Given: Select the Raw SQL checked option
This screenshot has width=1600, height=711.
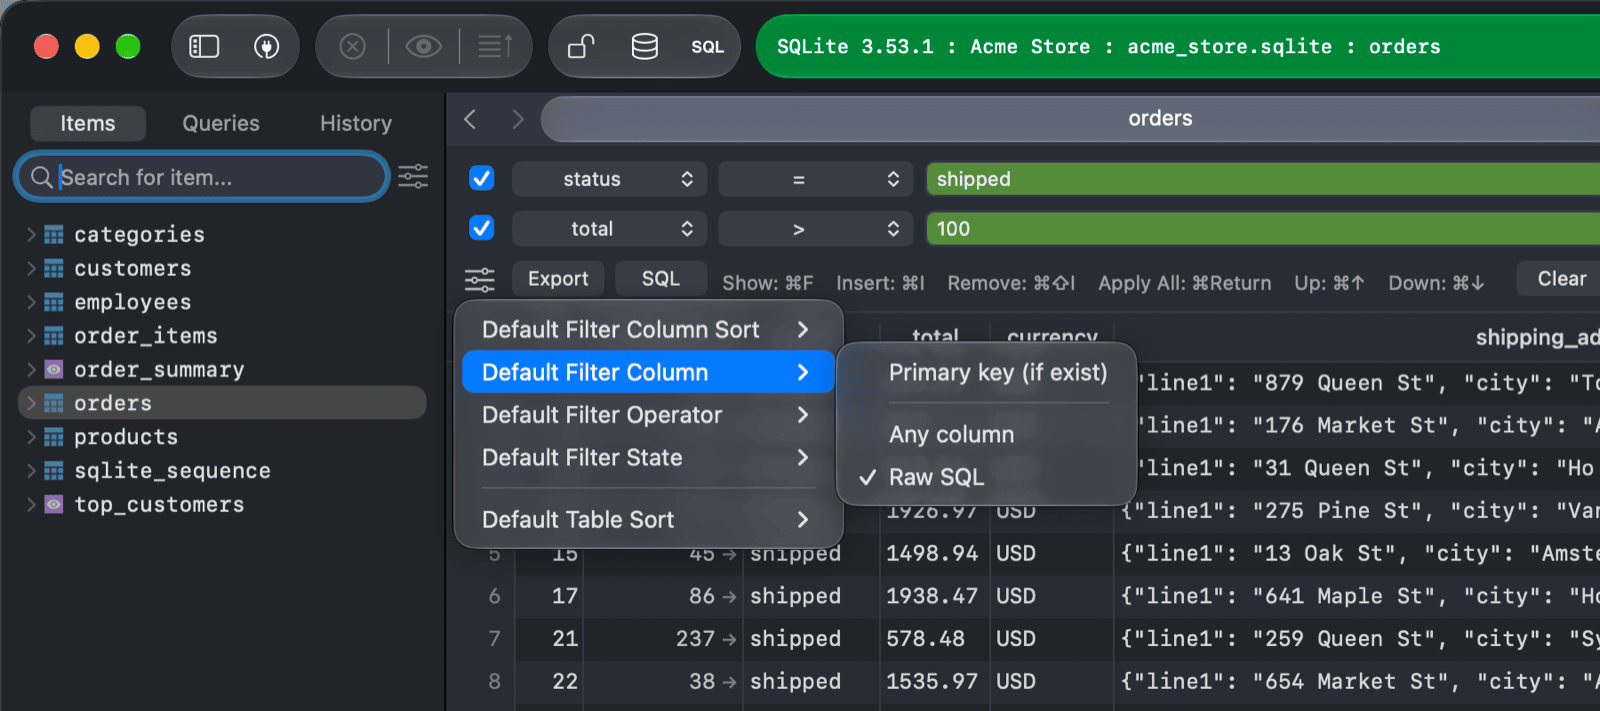Looking at the screenshot, I should 936,477.
